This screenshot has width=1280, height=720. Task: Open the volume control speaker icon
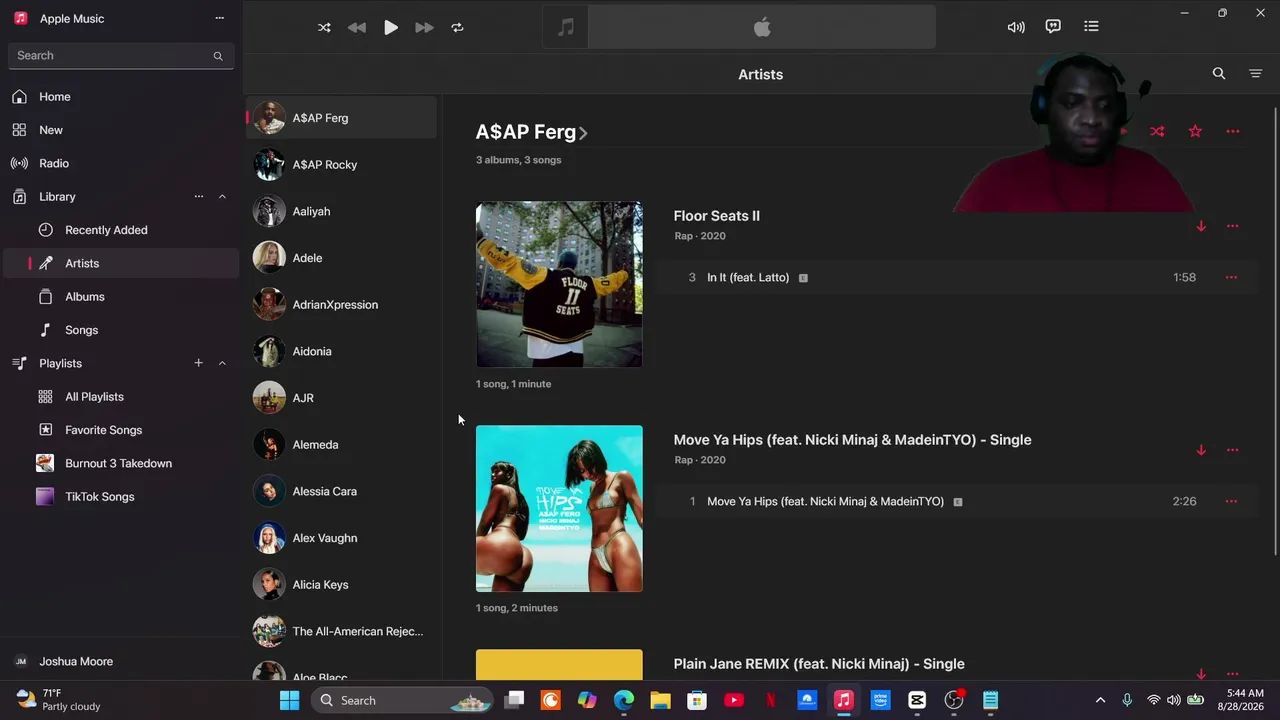(1016, 27)
